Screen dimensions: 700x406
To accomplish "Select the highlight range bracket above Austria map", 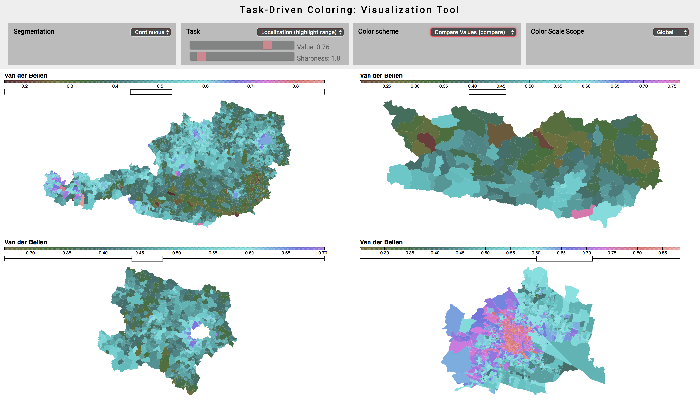I will point(151,92).
